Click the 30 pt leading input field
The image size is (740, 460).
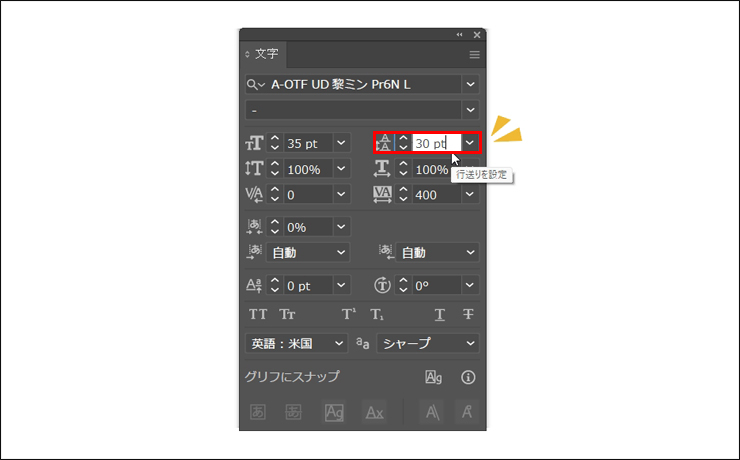click(436, 143)
